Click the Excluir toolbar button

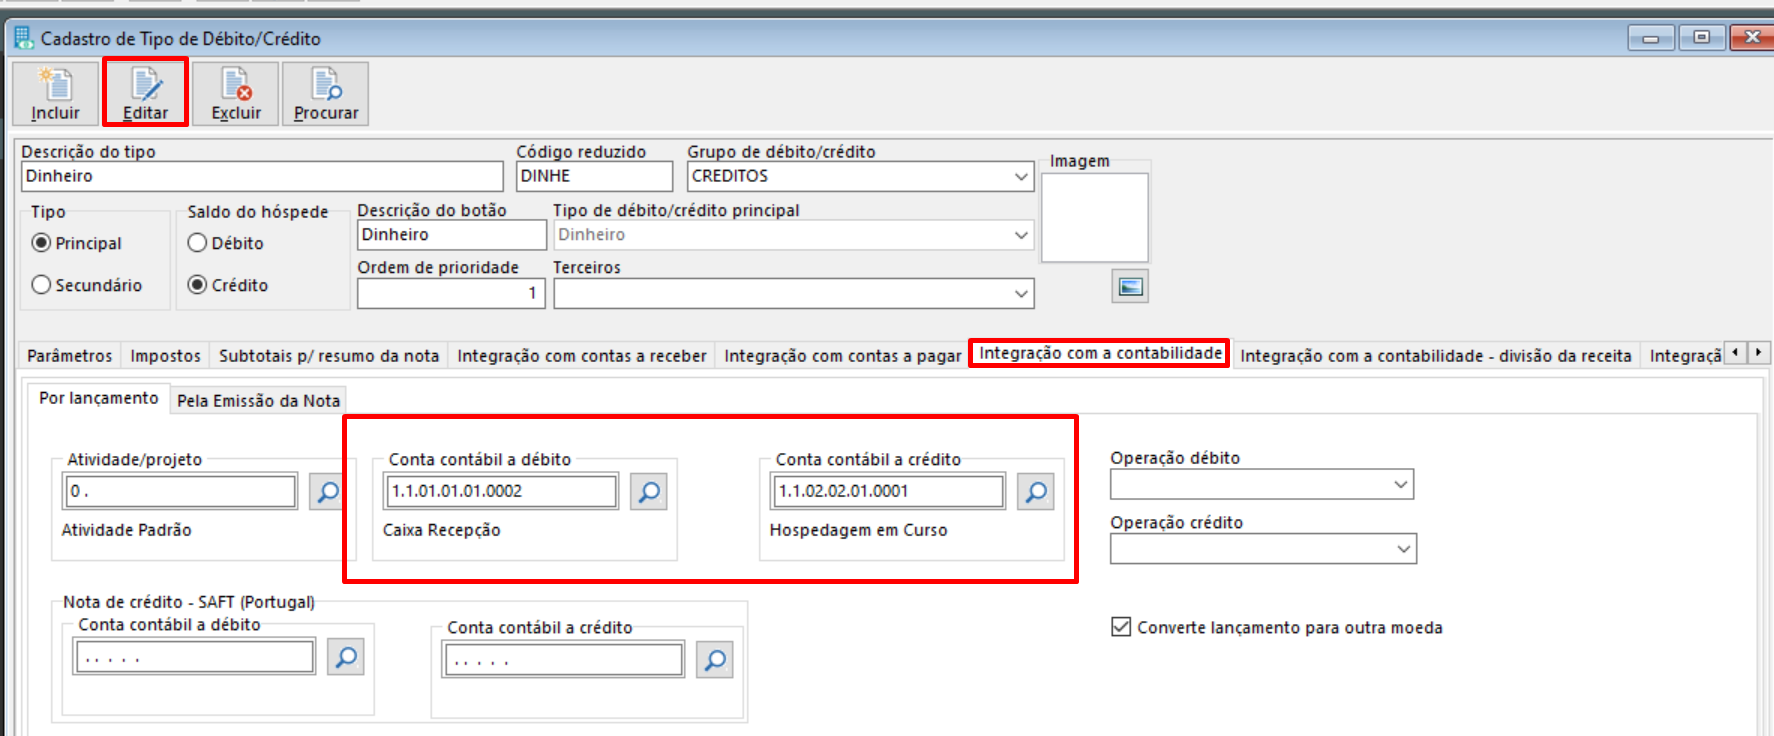point(236,94)
